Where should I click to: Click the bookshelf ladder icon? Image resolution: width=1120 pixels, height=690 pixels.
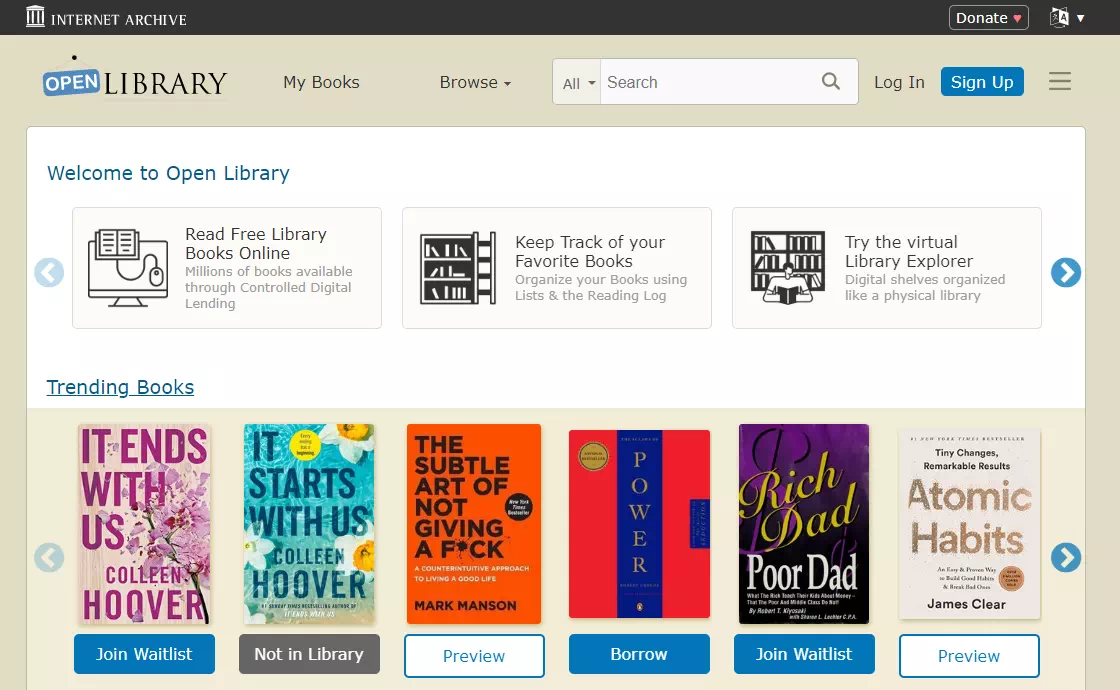[x=458, y=268]
